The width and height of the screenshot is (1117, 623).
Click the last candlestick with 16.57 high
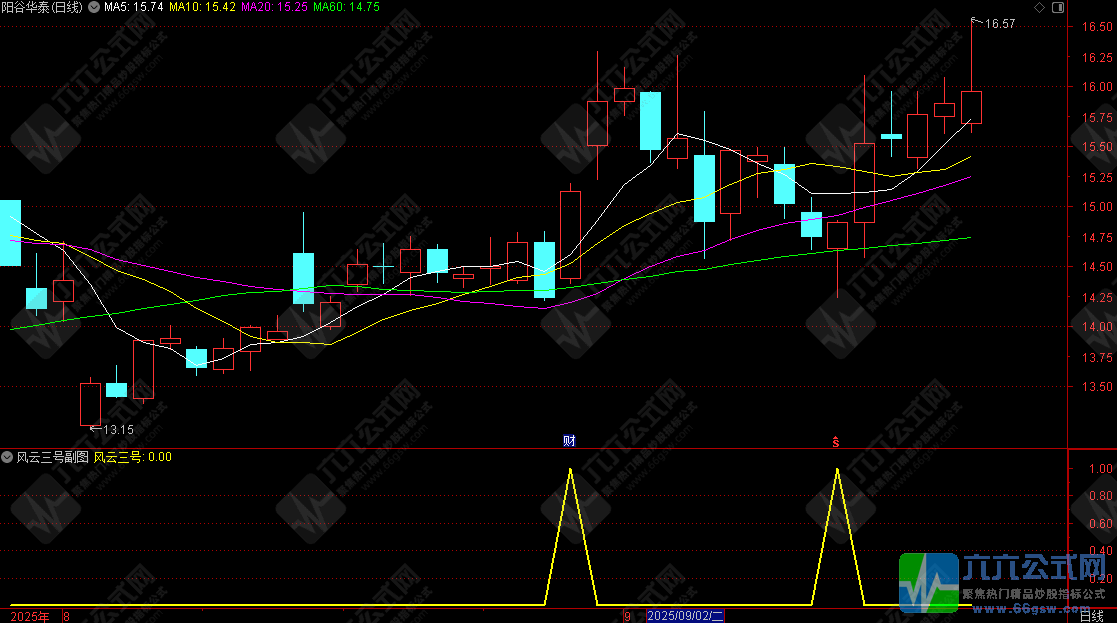click(x=971, y=106)
